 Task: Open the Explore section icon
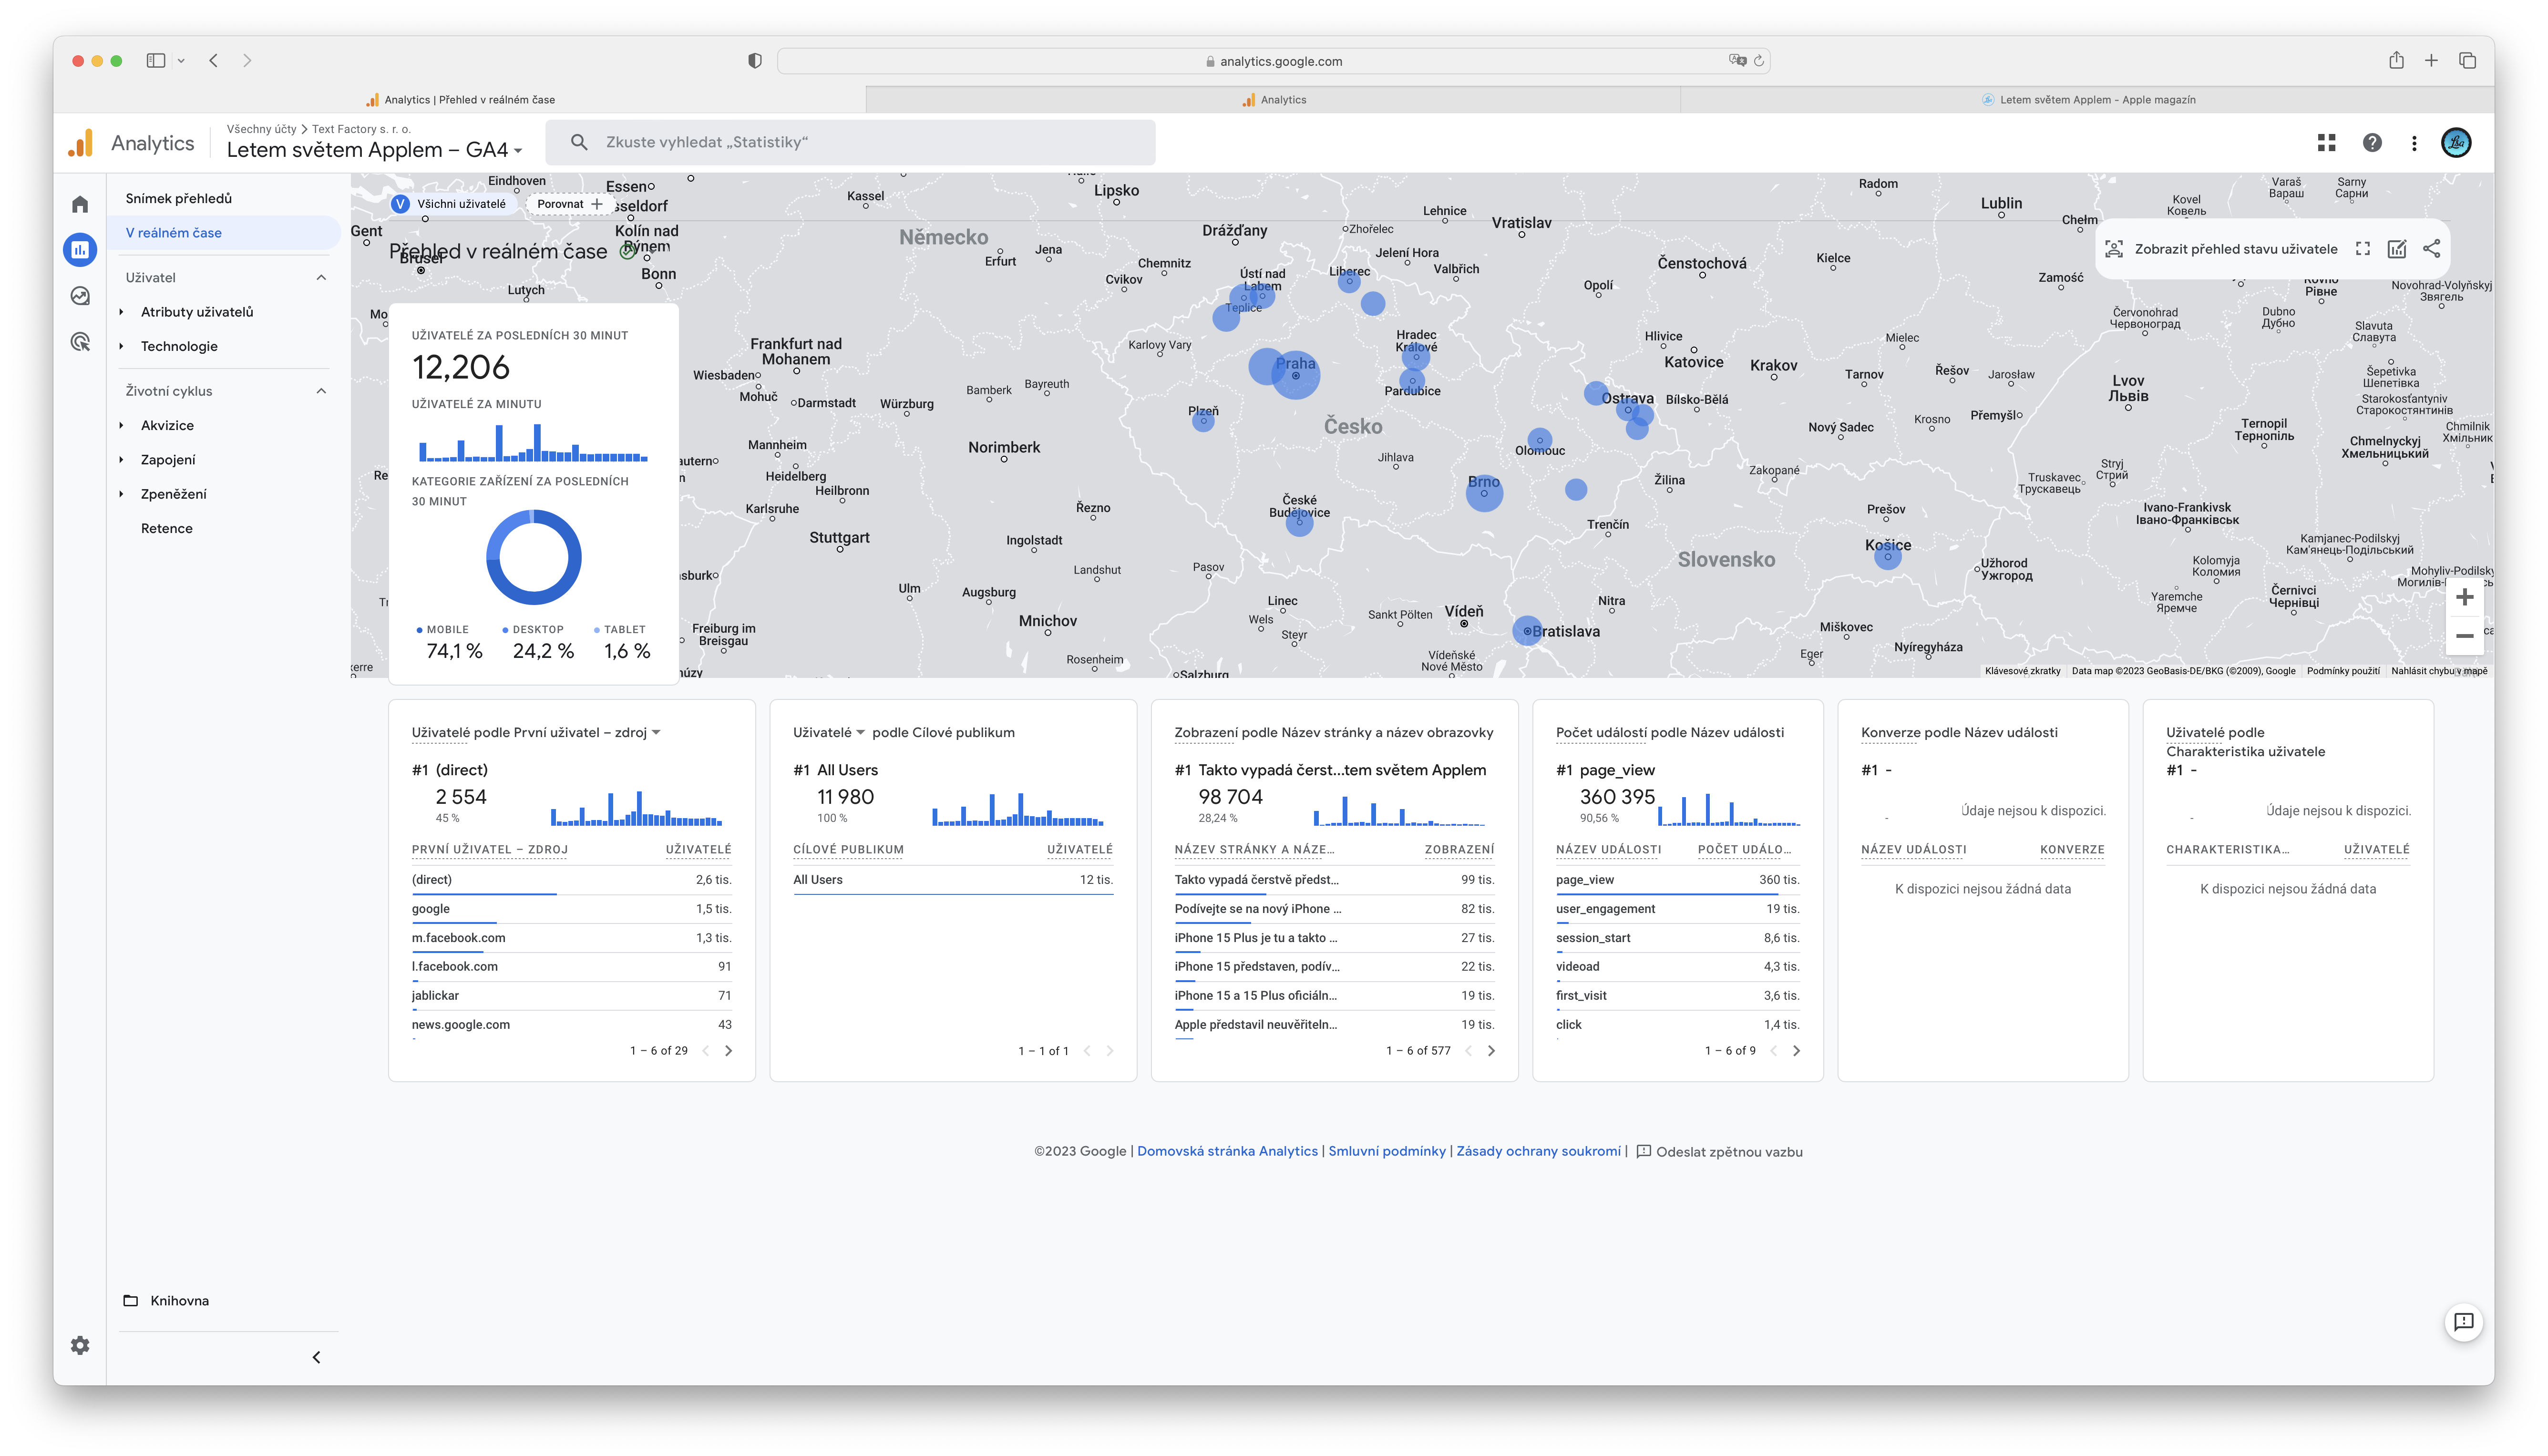point(80,296)
